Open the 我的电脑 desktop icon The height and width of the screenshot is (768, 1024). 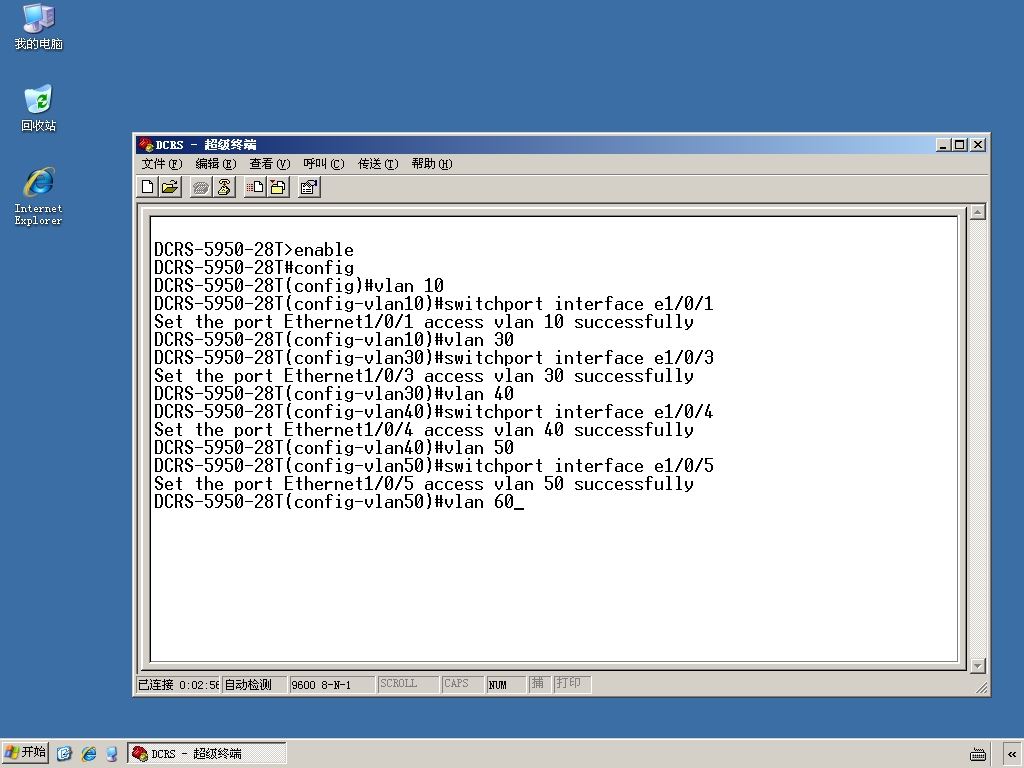(39, 26)
